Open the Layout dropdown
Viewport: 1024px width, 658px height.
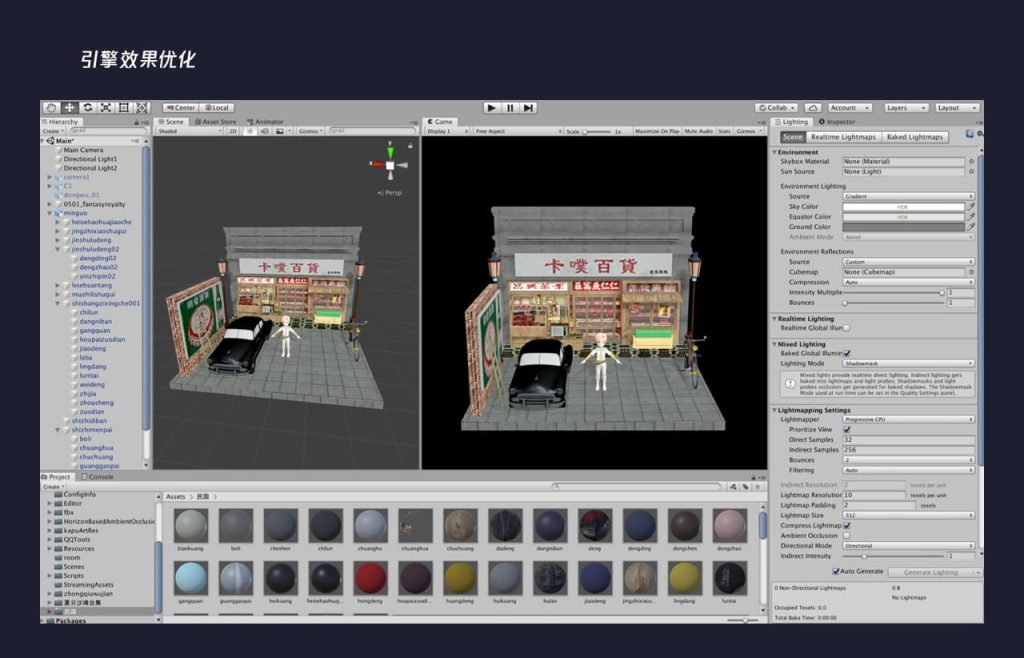point(957,108)
